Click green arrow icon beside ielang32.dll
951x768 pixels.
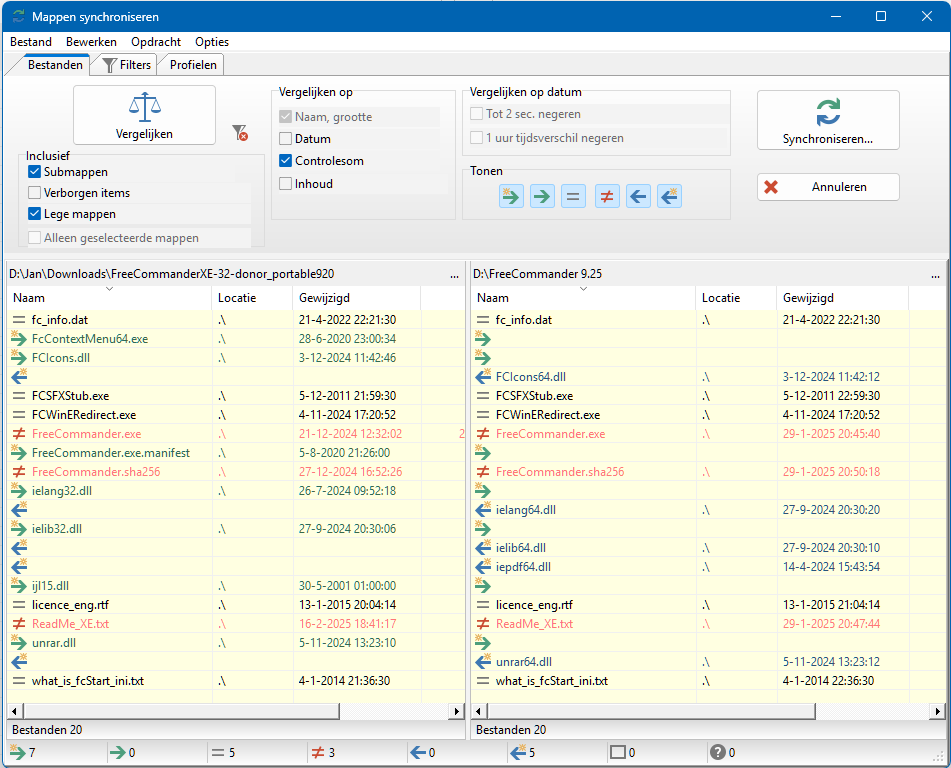(19, 491)
